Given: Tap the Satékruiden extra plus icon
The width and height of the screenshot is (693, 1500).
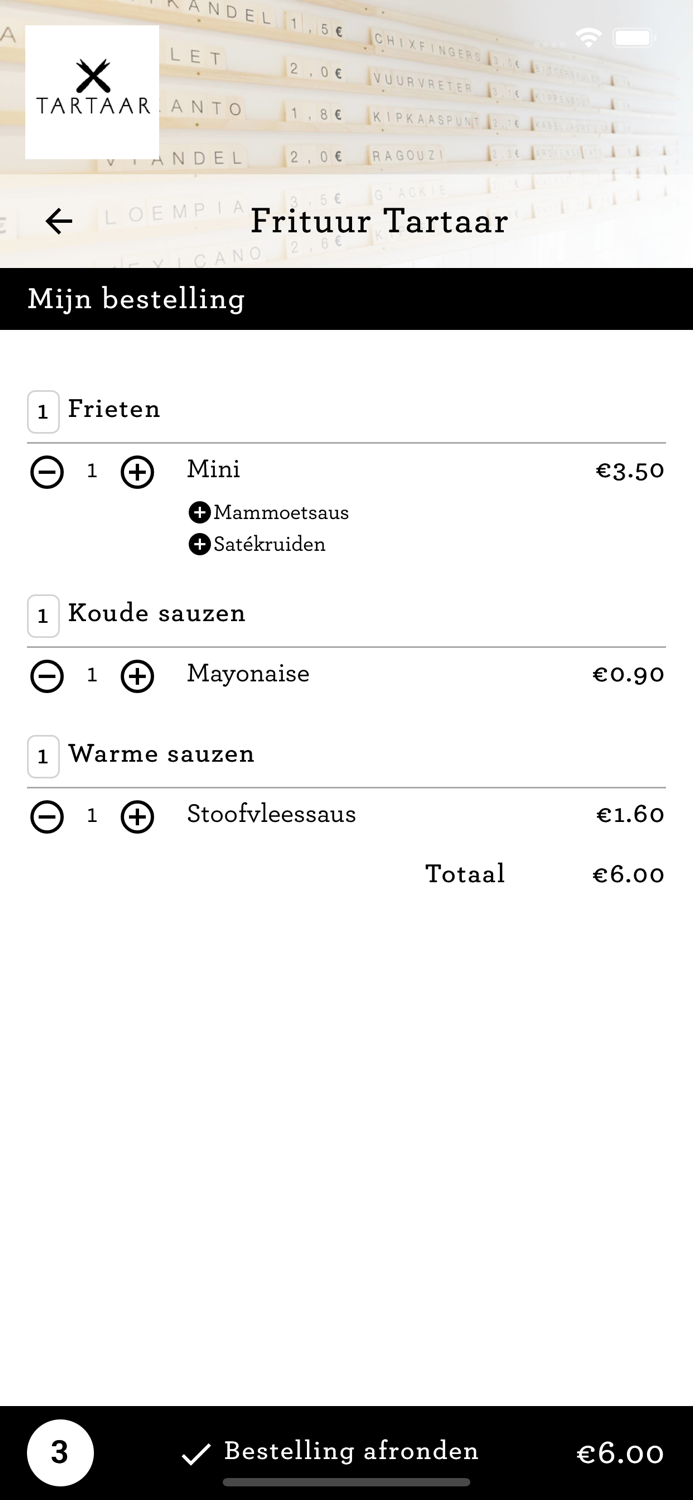Looking at the screenshot, I should point(200,544).
